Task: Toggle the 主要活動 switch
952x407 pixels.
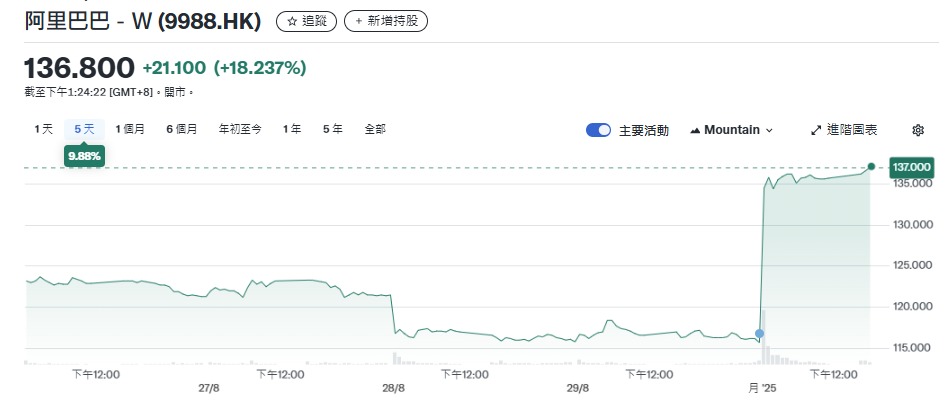Action: pyautogui.click(x=599, y=130)
